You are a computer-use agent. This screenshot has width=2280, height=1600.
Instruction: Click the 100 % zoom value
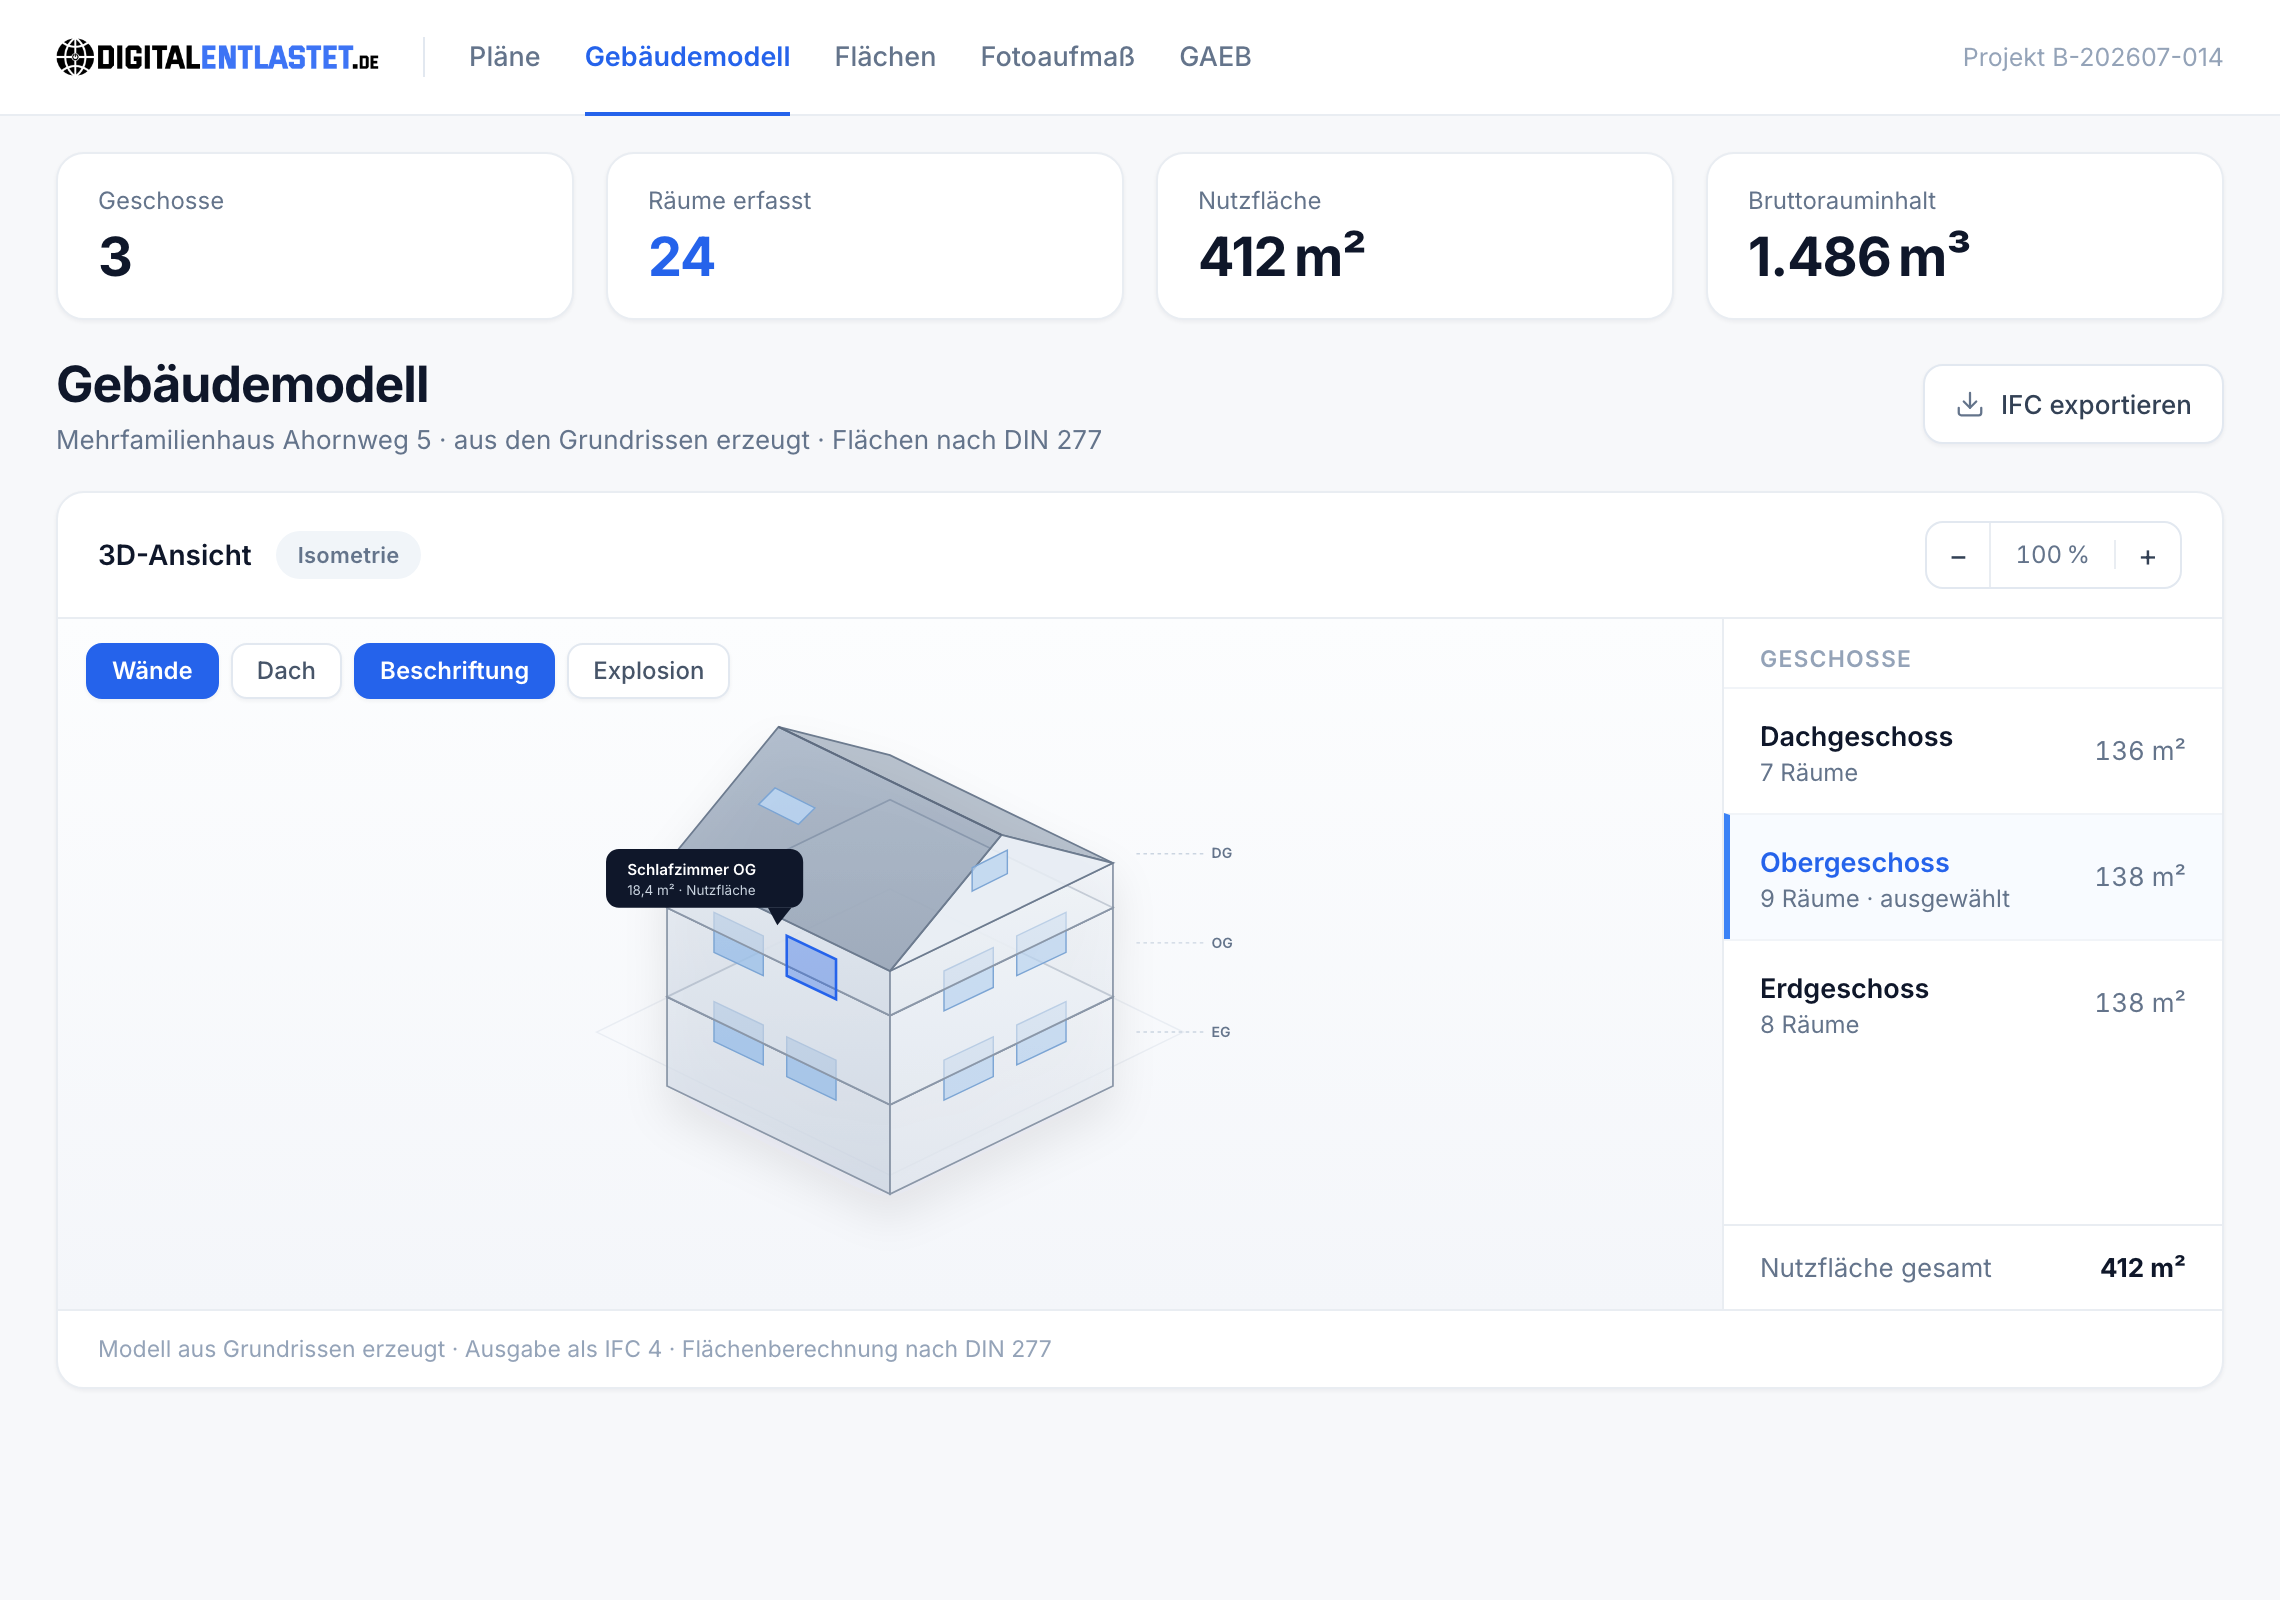[x=2052, y=555]
